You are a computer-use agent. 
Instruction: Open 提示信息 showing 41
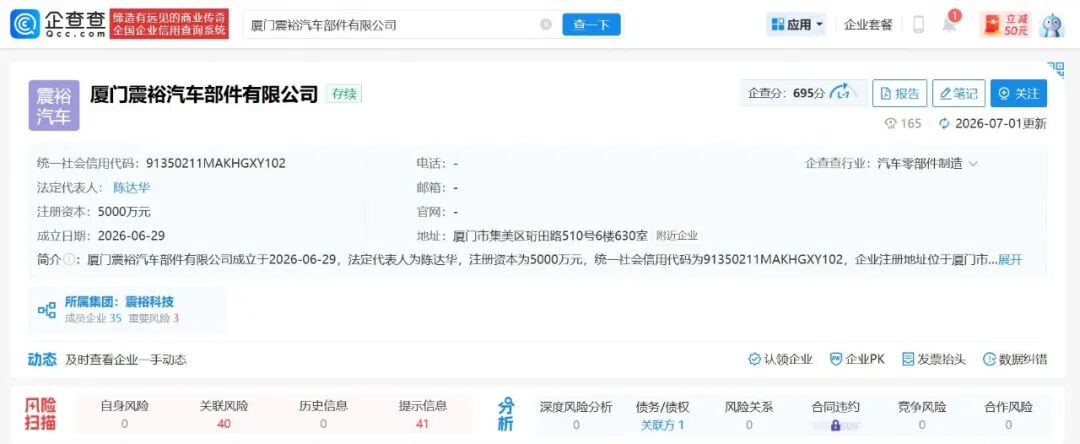tap(422, 414)
